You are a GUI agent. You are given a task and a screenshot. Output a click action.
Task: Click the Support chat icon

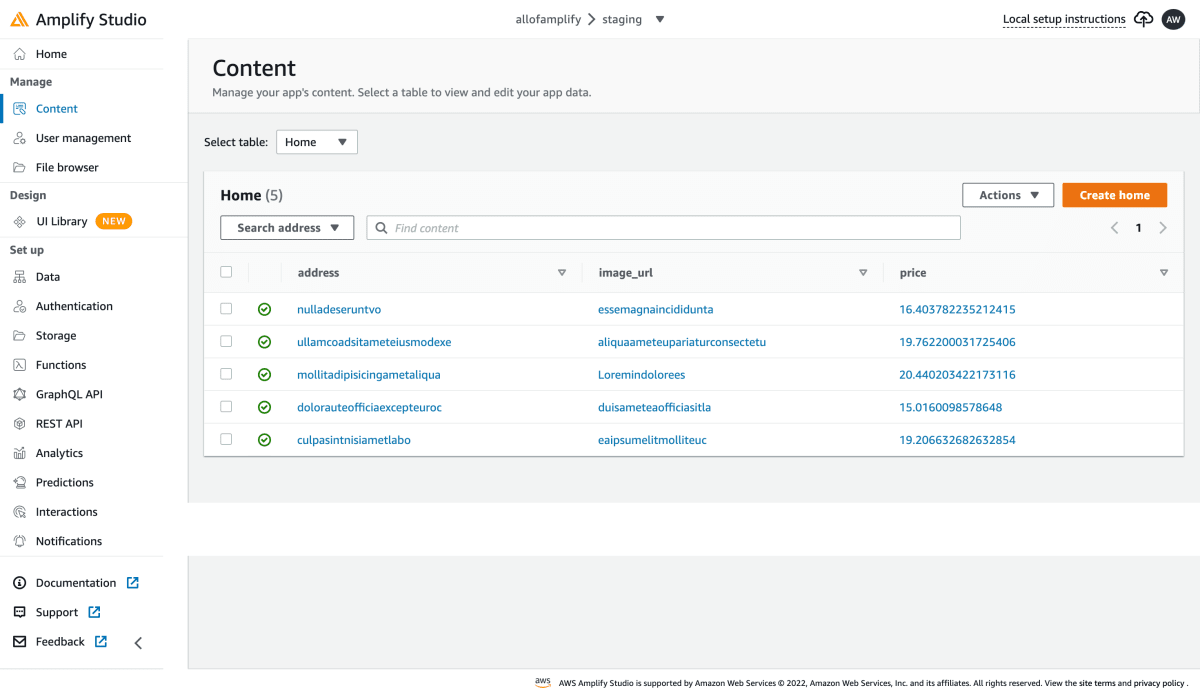19,612
